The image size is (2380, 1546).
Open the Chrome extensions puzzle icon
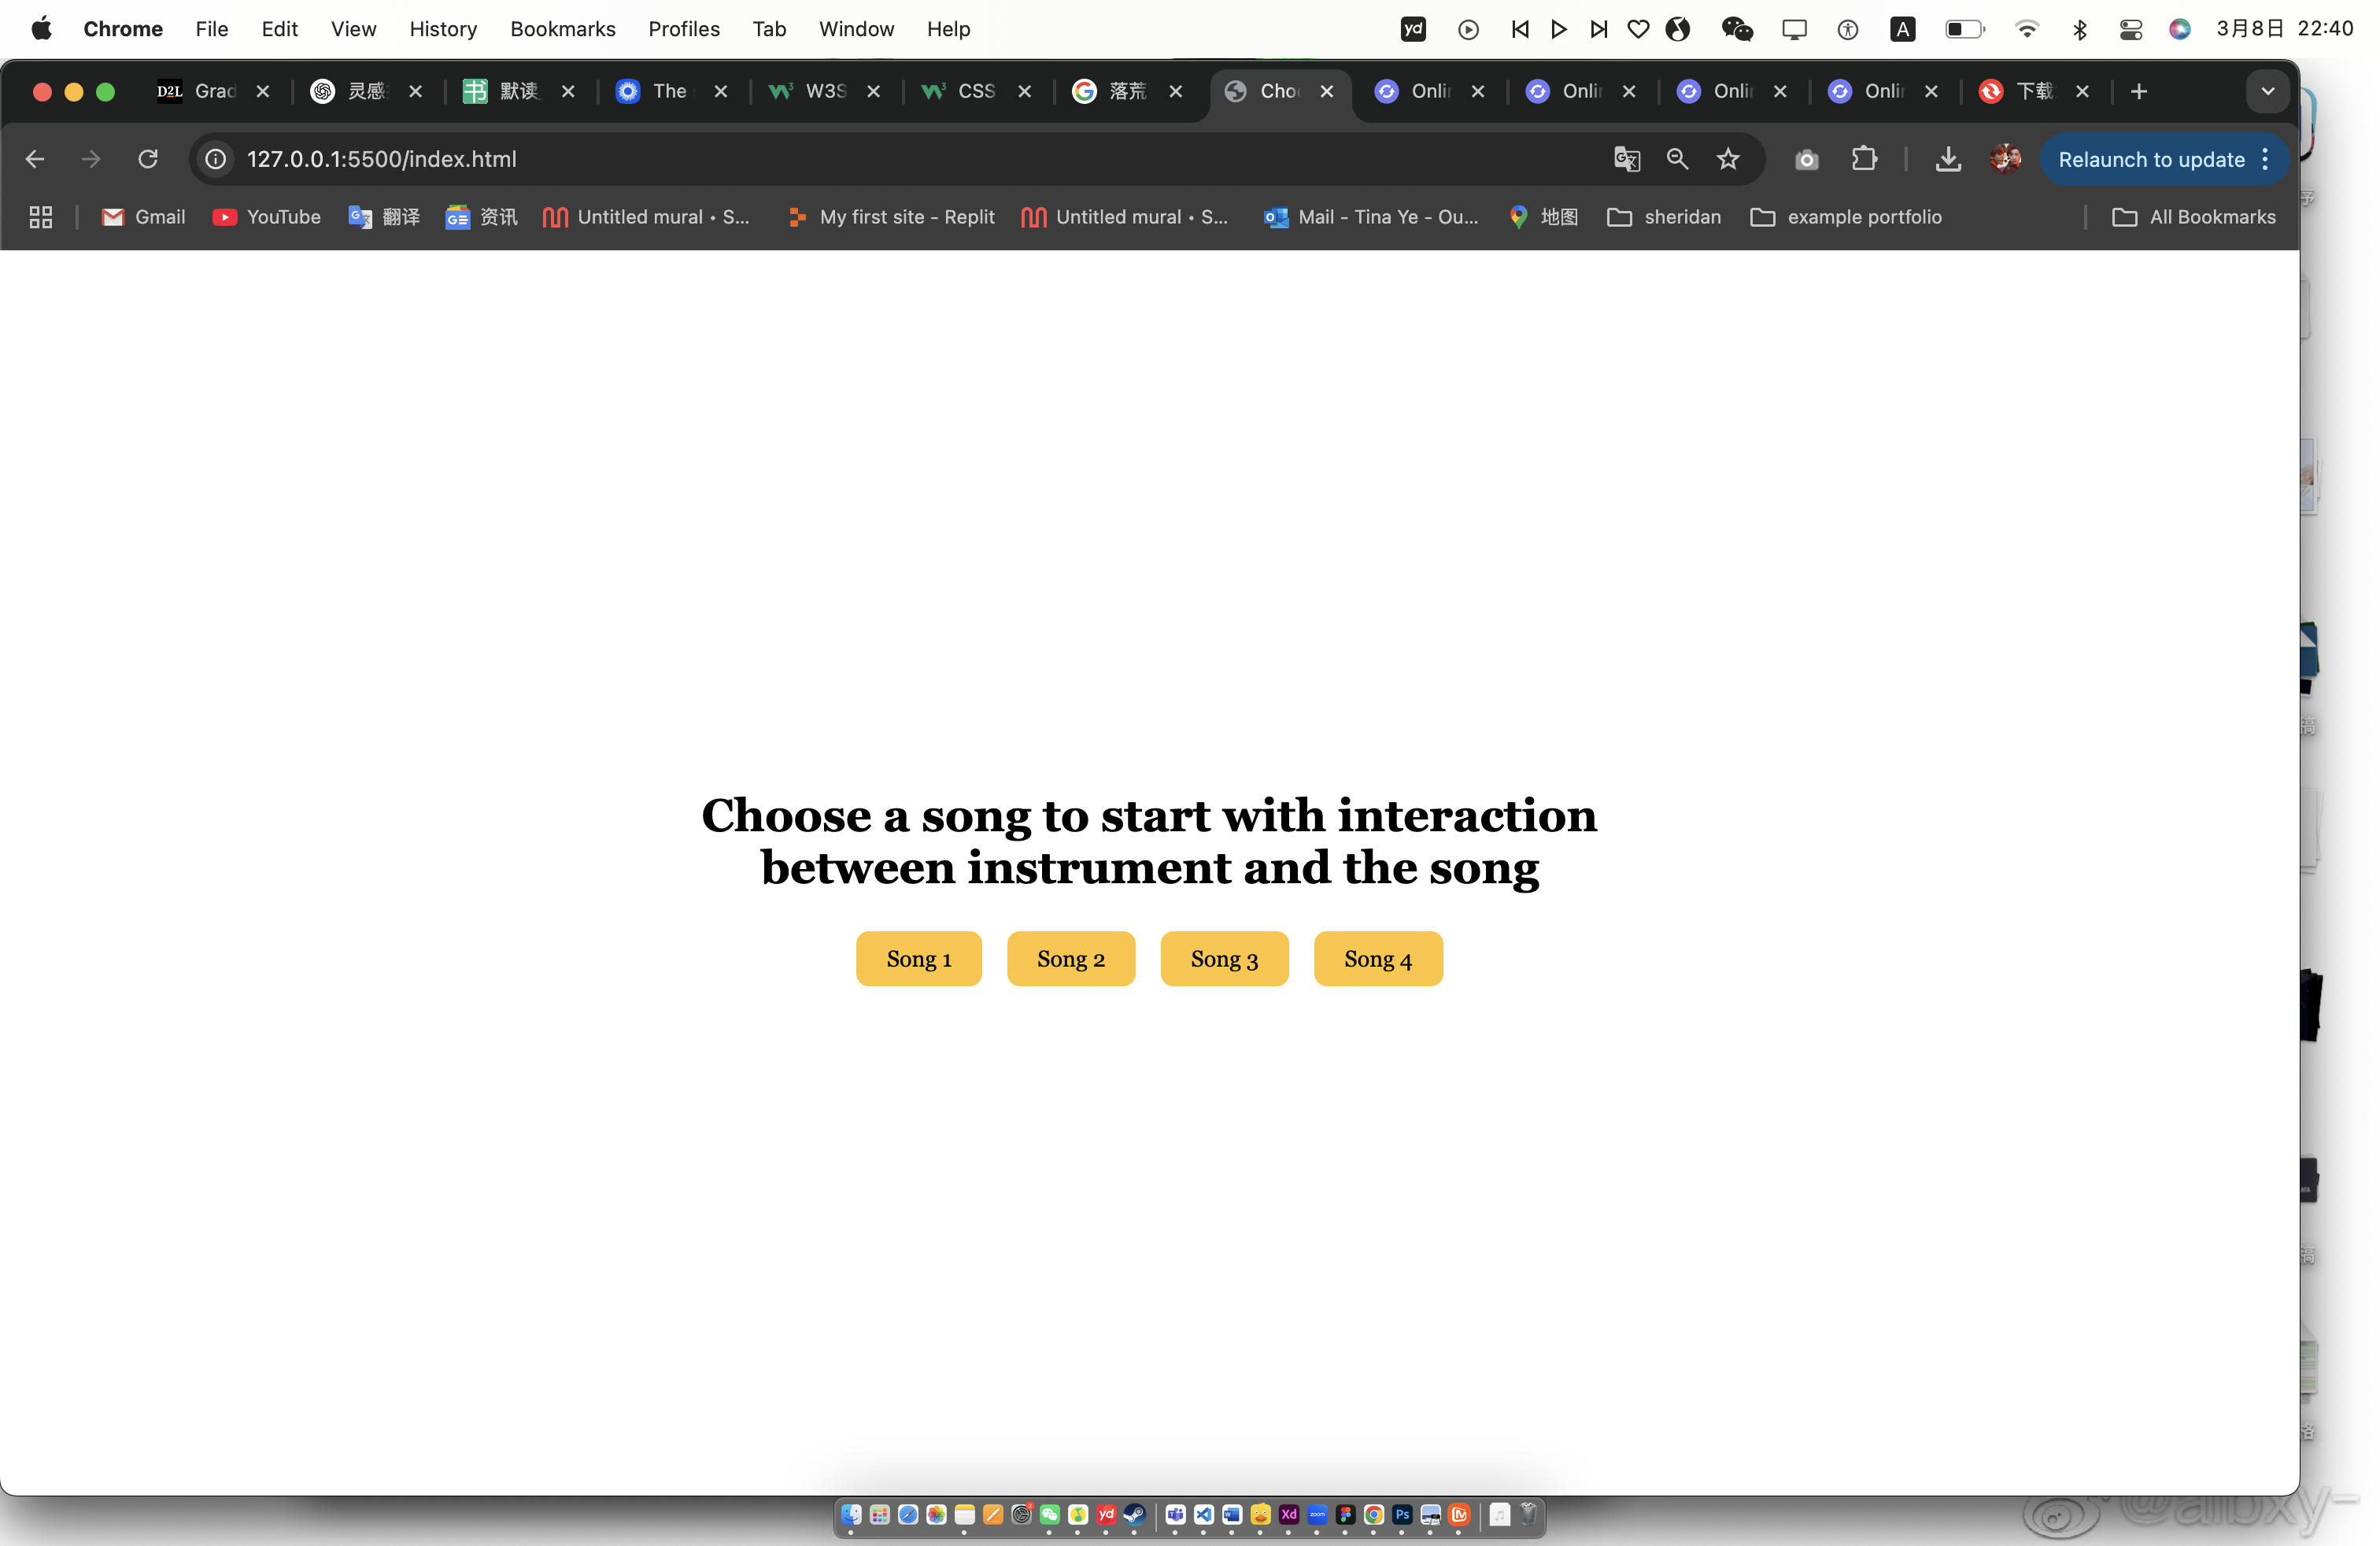[1866, 159]
